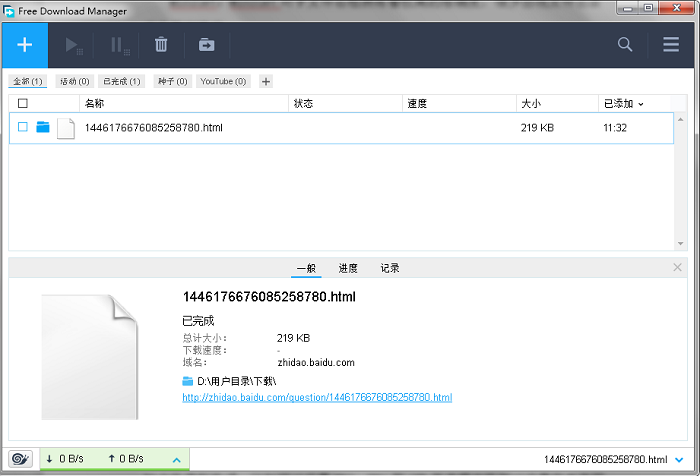This screenshot has width=700, height=476.
Task: Click the 状态 column header
Action: [345, 104]
